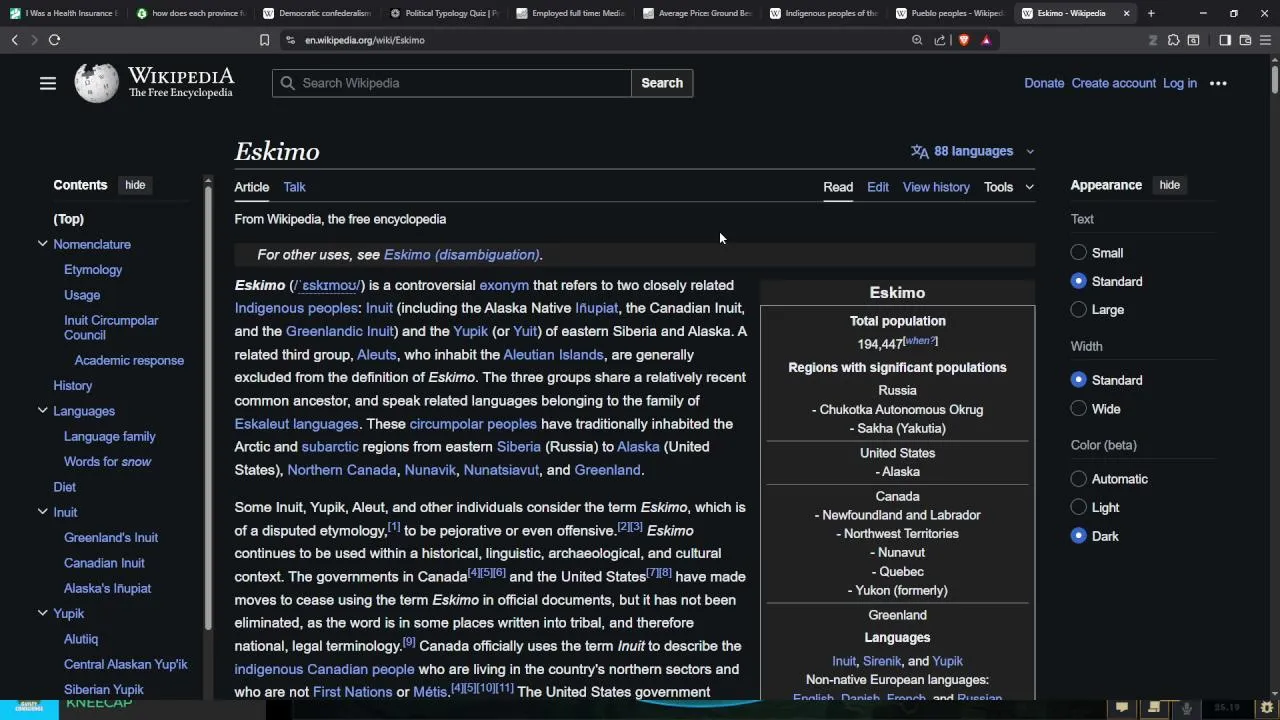Viewport: 1280px width, 720px height.
Task: Click the tab search icon in the toolbar
Action: pyautogui.click(x=1193, y=40)
